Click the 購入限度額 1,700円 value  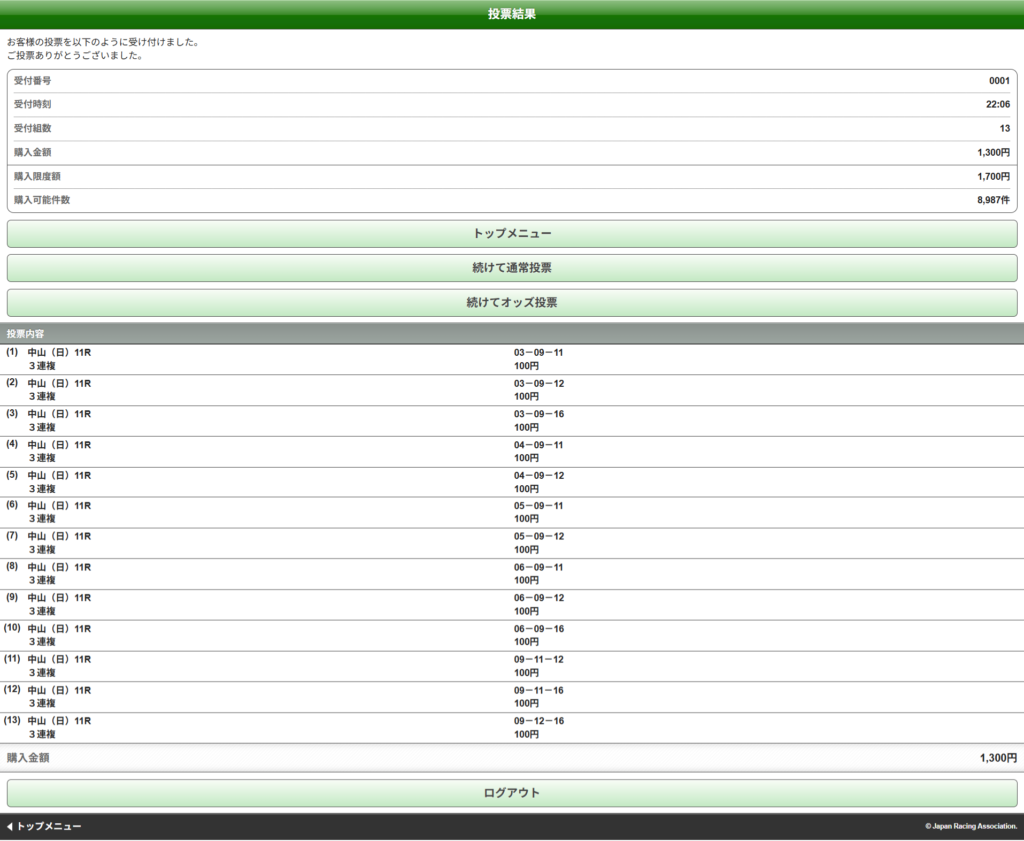[993, 177]
